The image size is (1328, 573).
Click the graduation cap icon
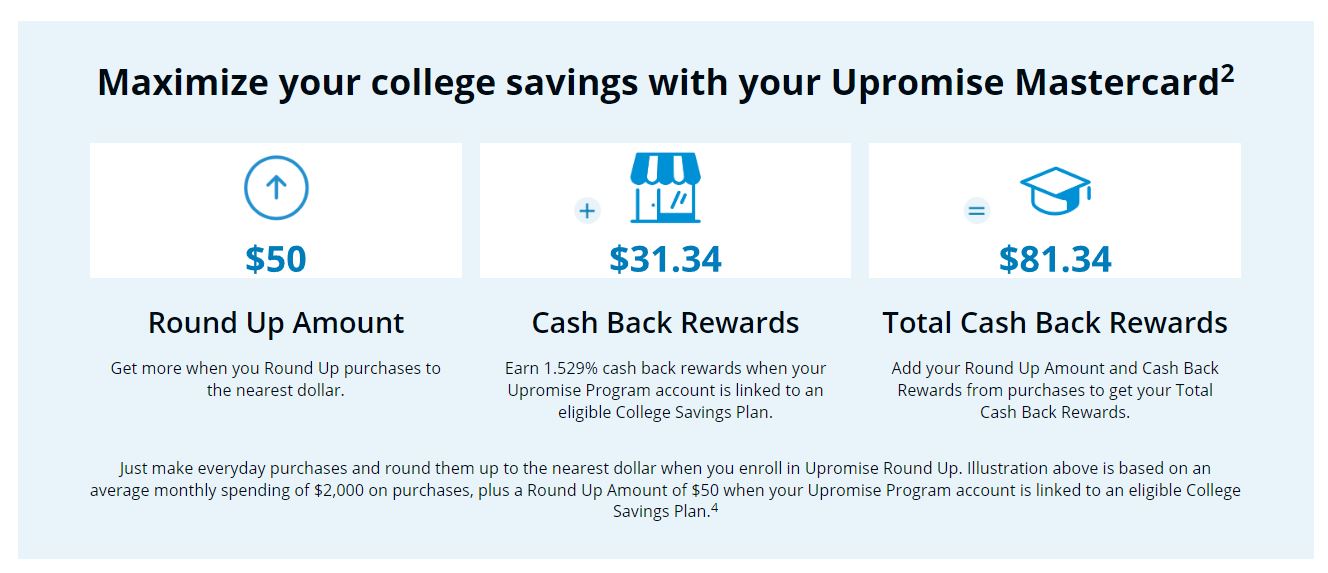pos(1055,192)
